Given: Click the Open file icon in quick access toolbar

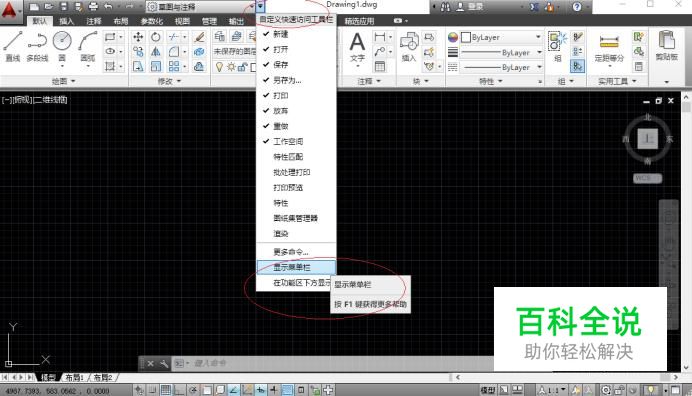Looking at the screenshot, I should [49, 7].
